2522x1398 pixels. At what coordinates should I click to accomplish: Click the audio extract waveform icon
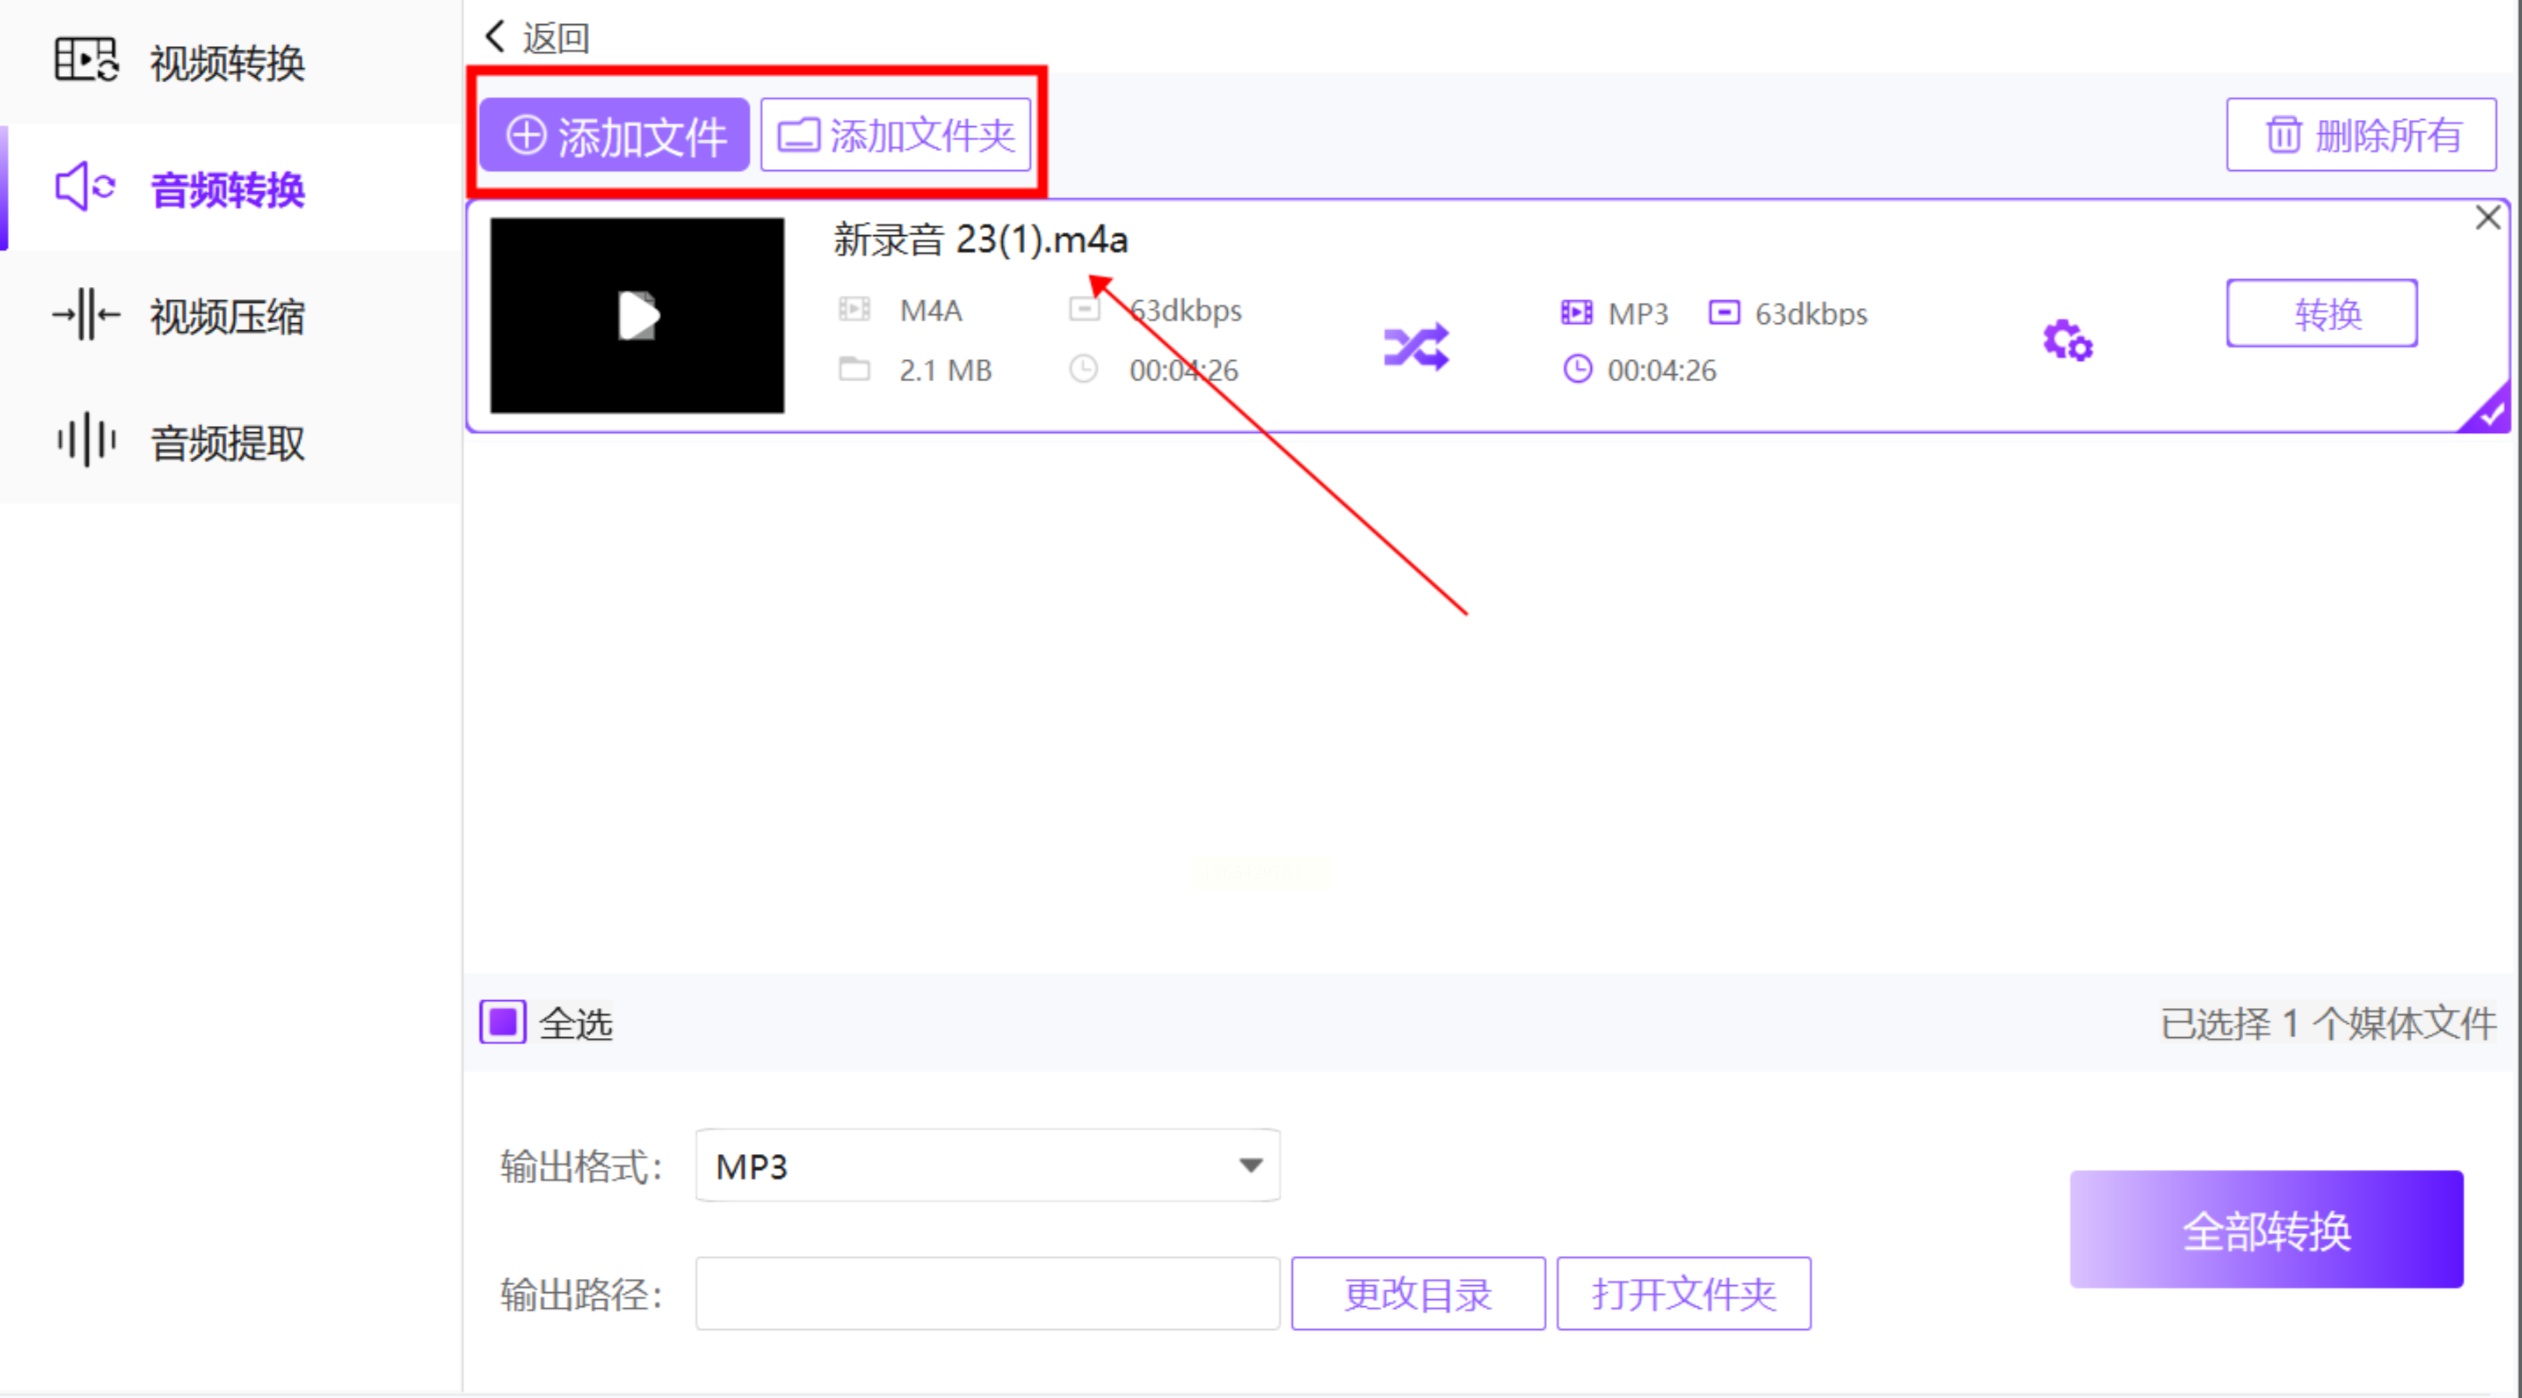pos(86,440)
